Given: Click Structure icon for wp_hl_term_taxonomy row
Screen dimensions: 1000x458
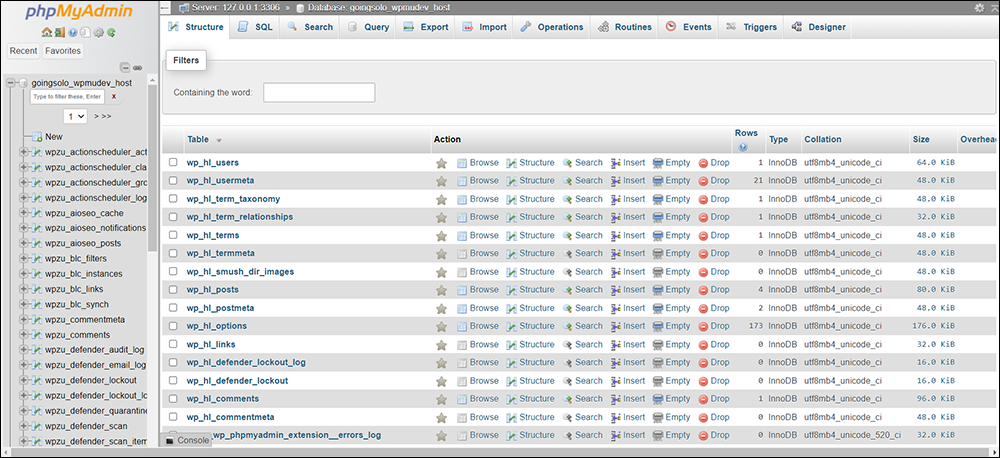Looking at the screenshot, I should [511, 199].
